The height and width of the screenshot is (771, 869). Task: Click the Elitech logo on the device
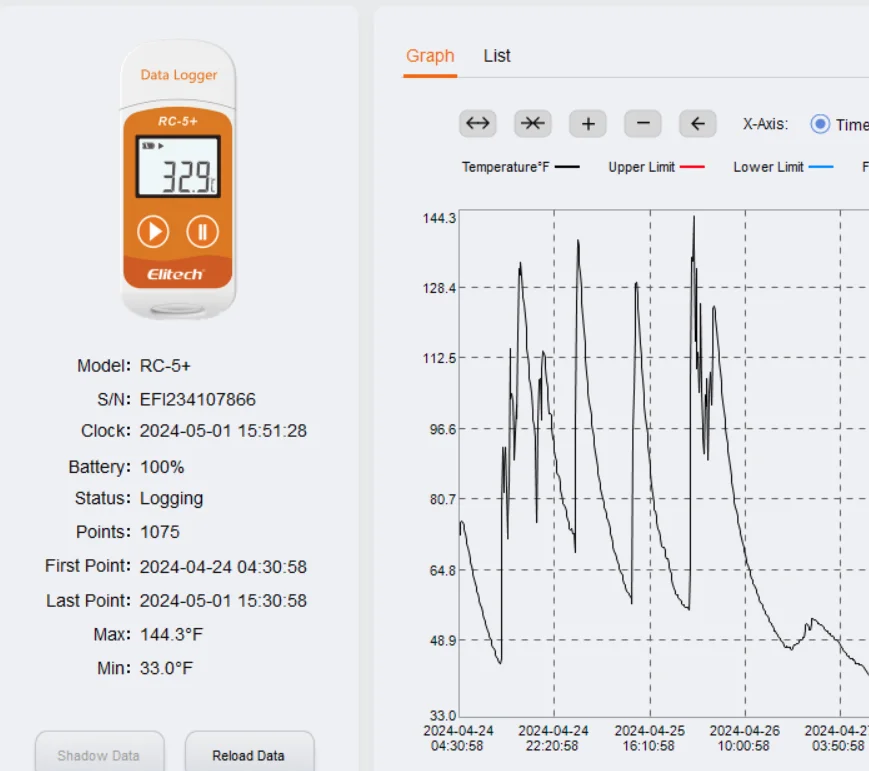(x=176, y=274)
